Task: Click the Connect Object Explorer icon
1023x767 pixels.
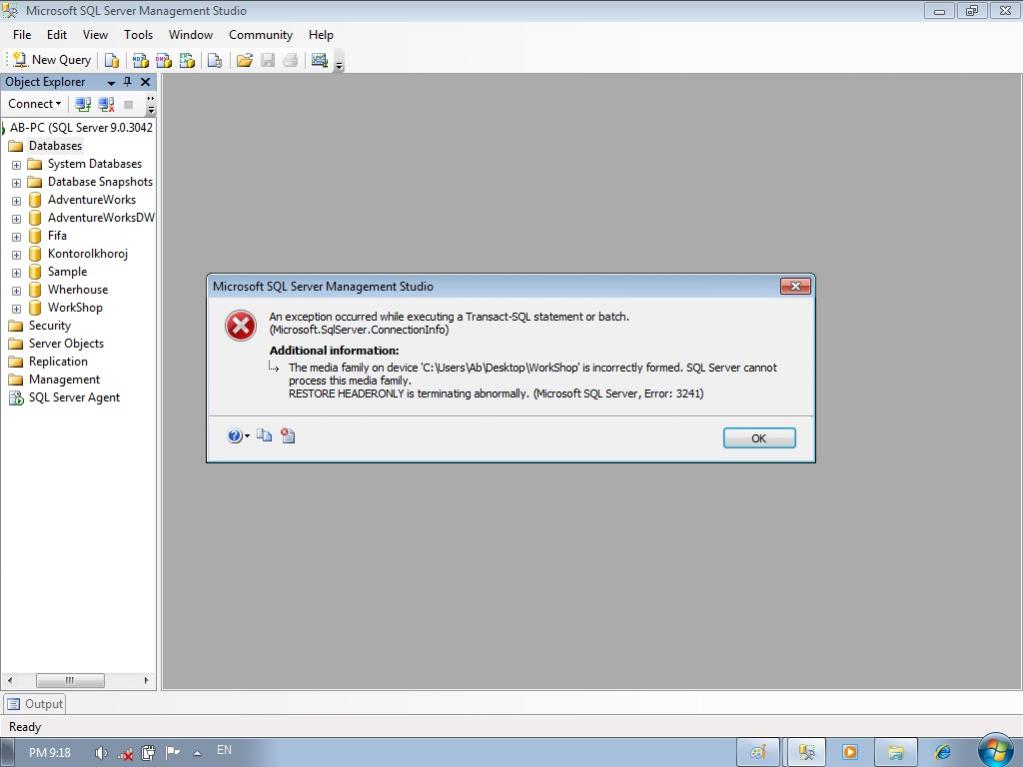Action: 83,104
